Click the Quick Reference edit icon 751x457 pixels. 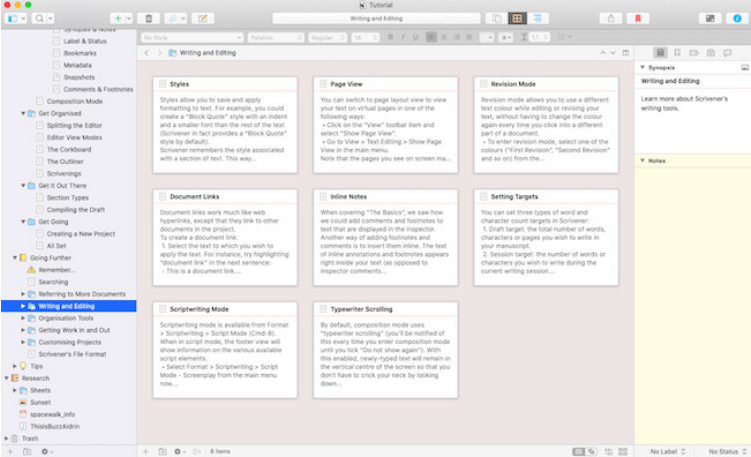pyautogui.click(x=203, y=18)
